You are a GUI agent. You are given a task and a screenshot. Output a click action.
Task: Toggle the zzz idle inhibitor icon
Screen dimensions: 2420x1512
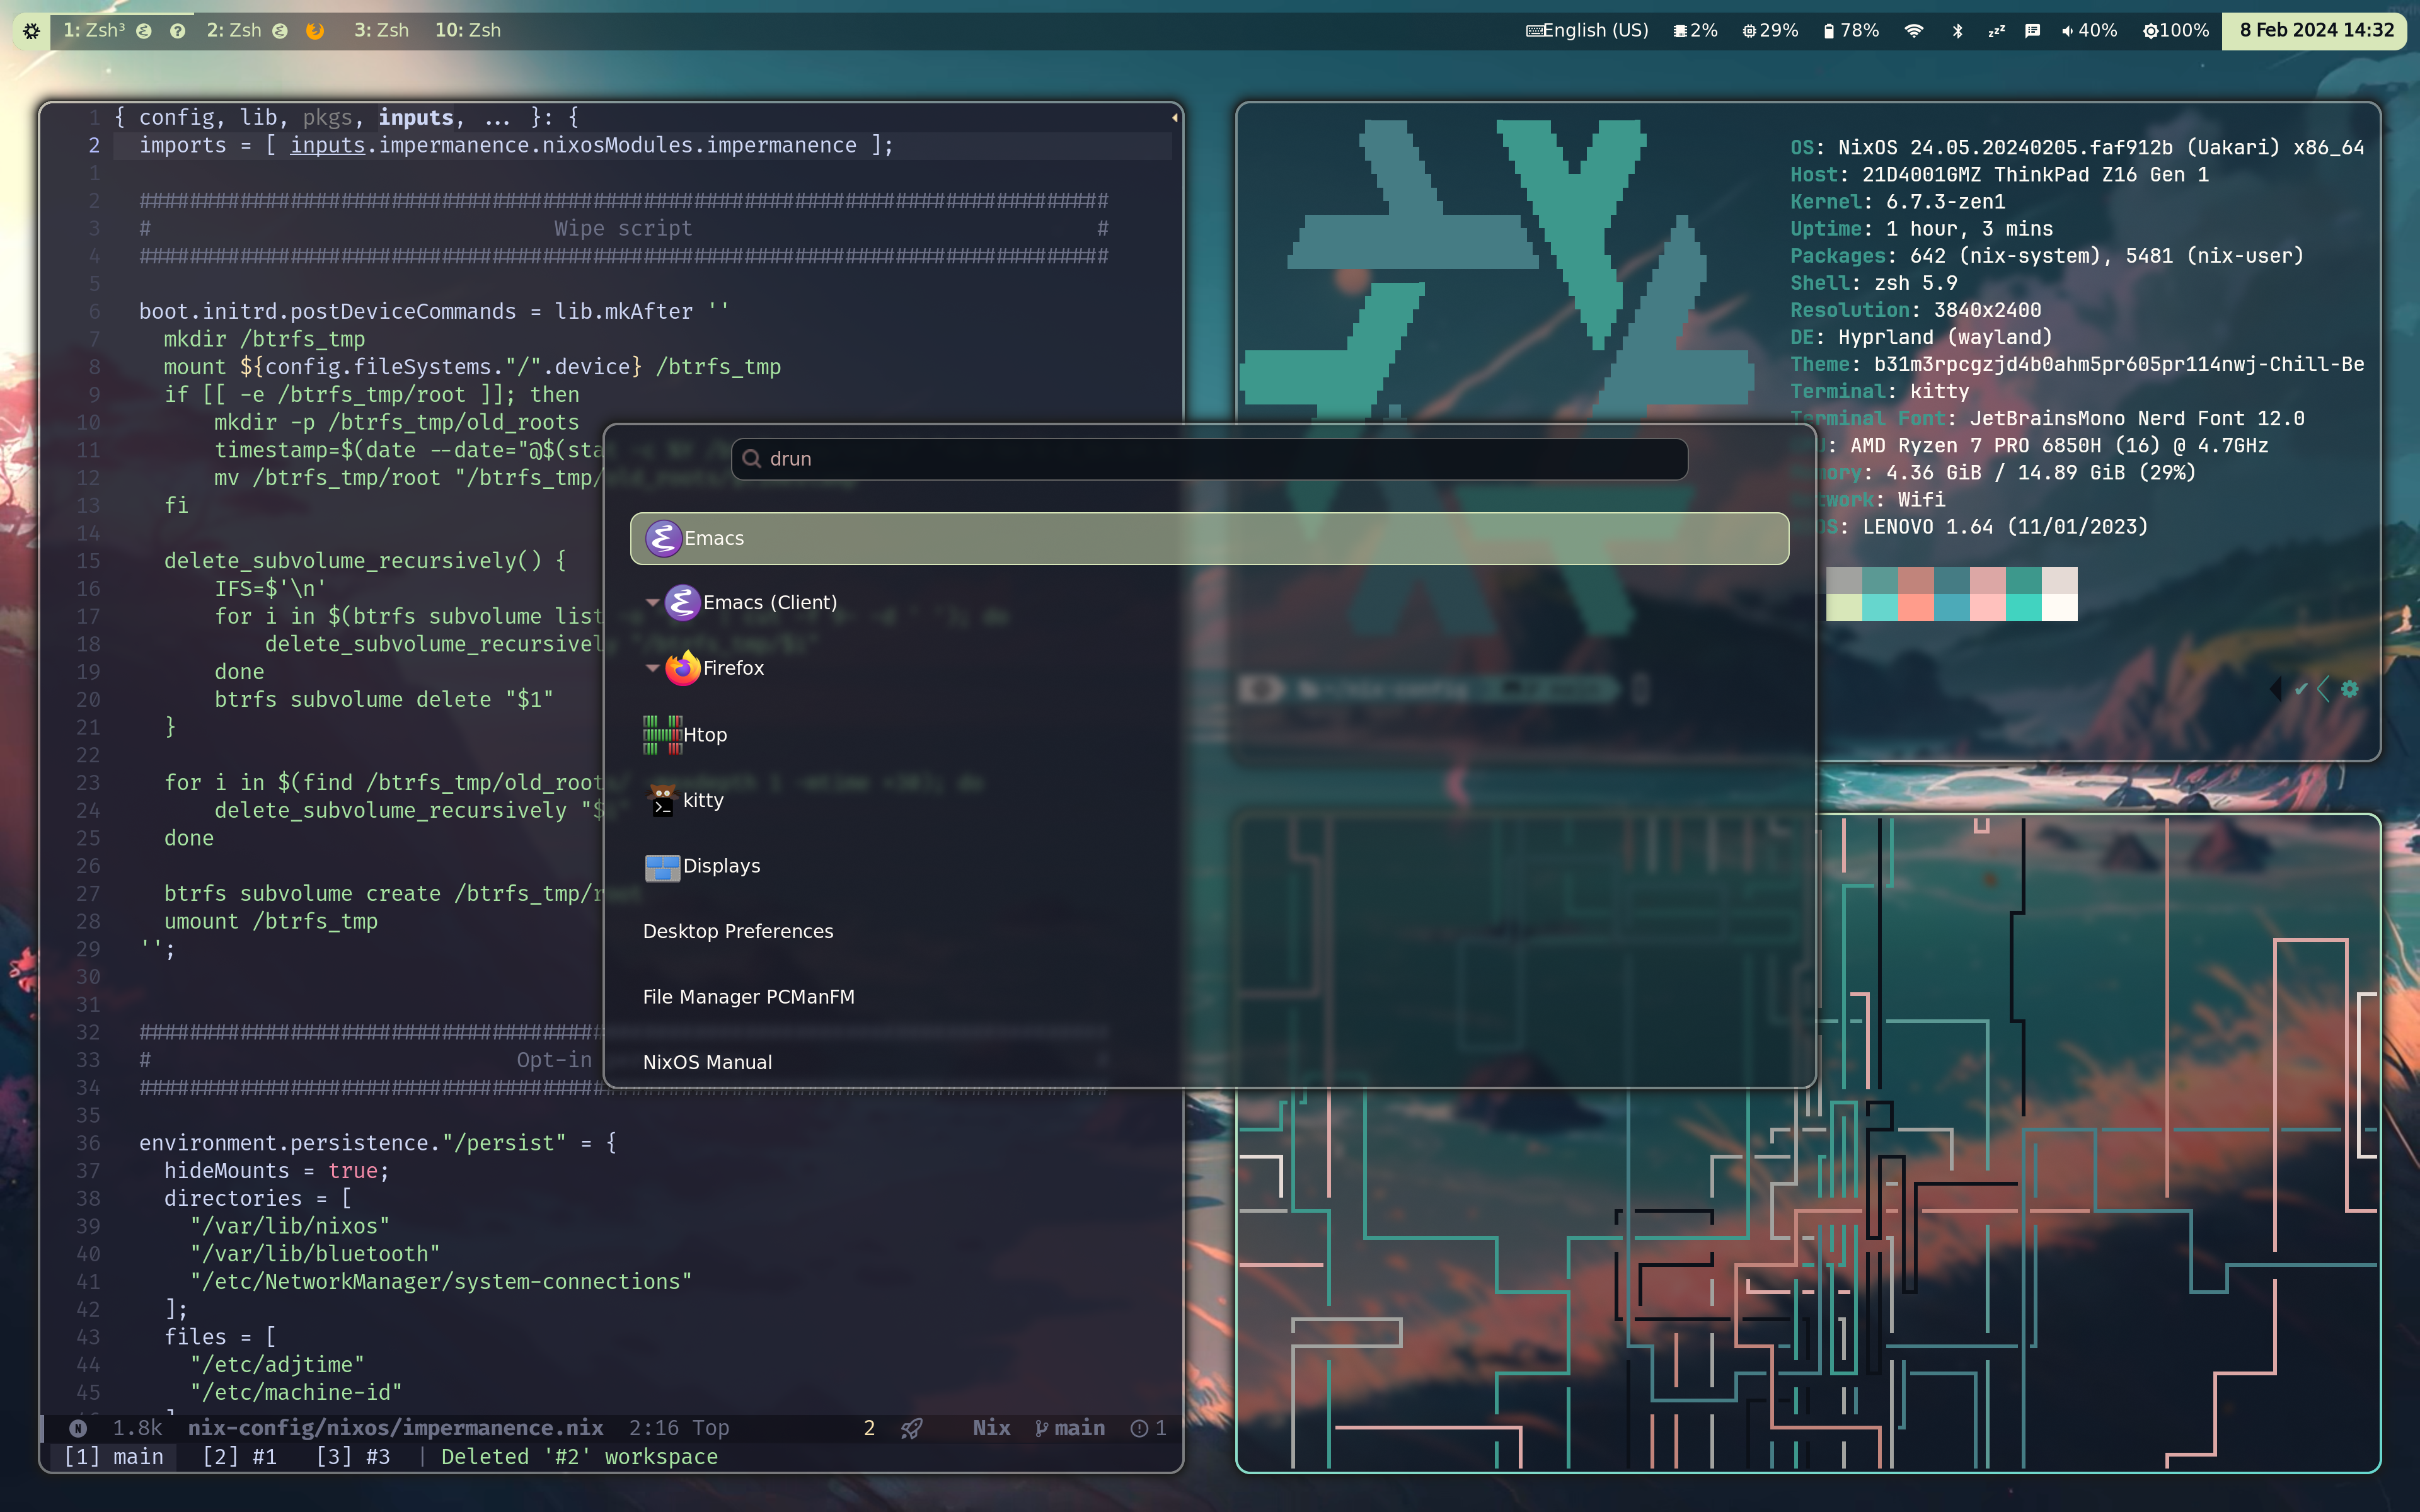coord(1996,31)
